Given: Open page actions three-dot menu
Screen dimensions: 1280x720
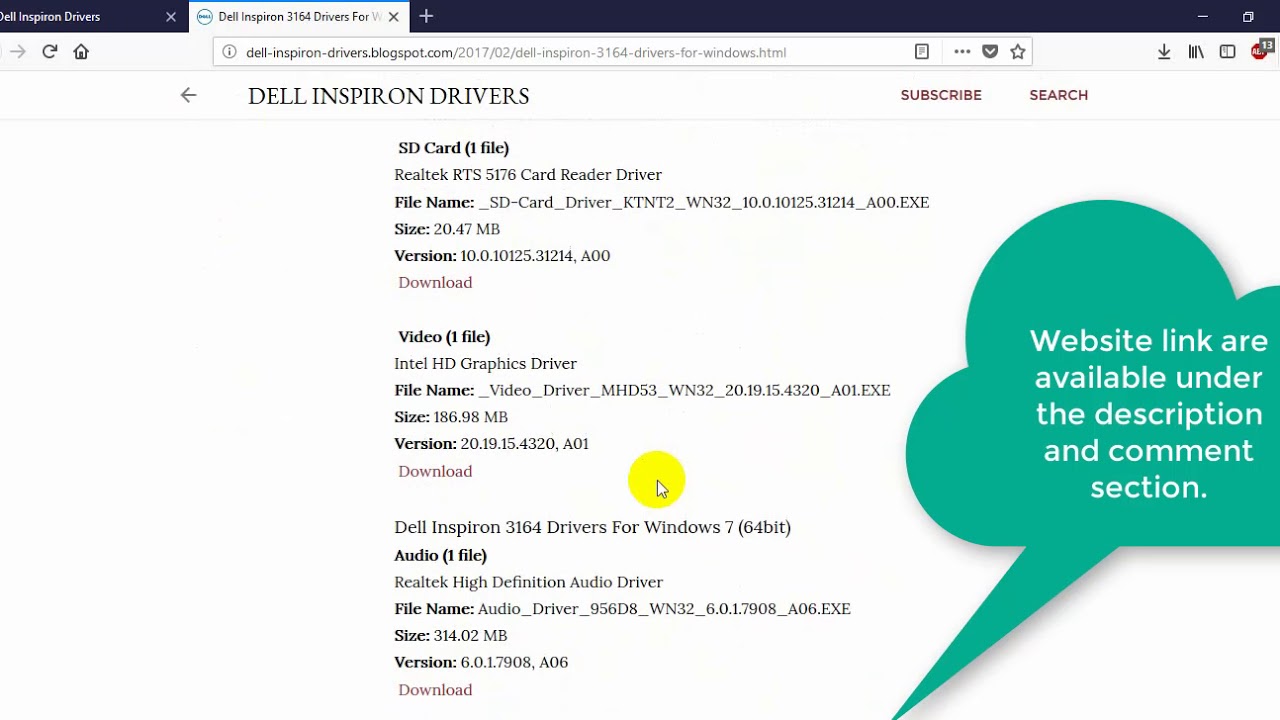Looking at the screenshot, I should point(962,52).
